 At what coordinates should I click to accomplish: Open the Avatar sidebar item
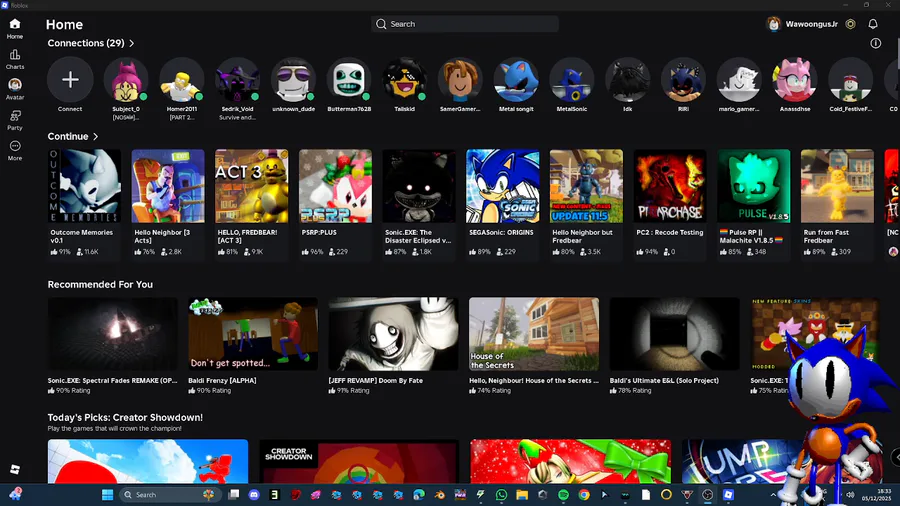(x=15, y=89)
